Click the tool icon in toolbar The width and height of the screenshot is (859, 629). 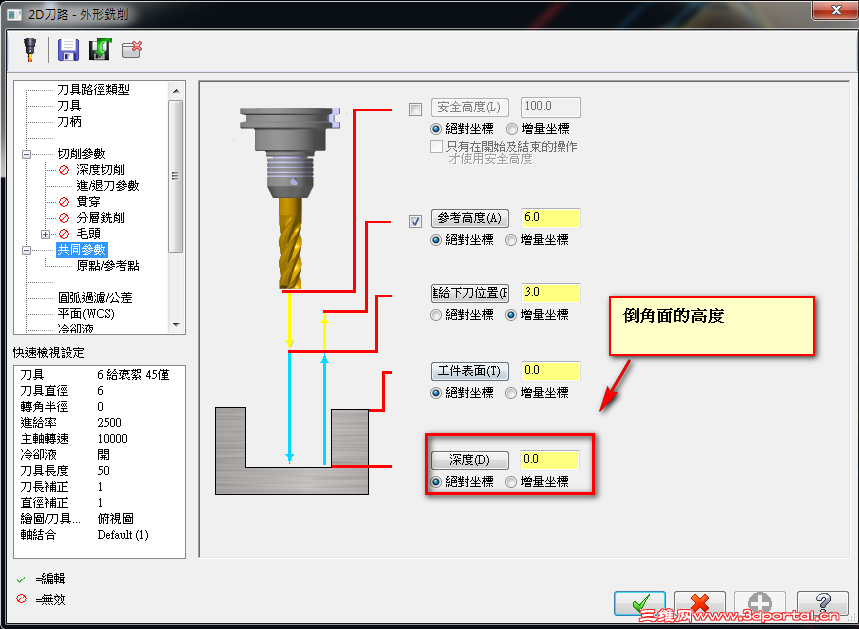click(30, 49)
